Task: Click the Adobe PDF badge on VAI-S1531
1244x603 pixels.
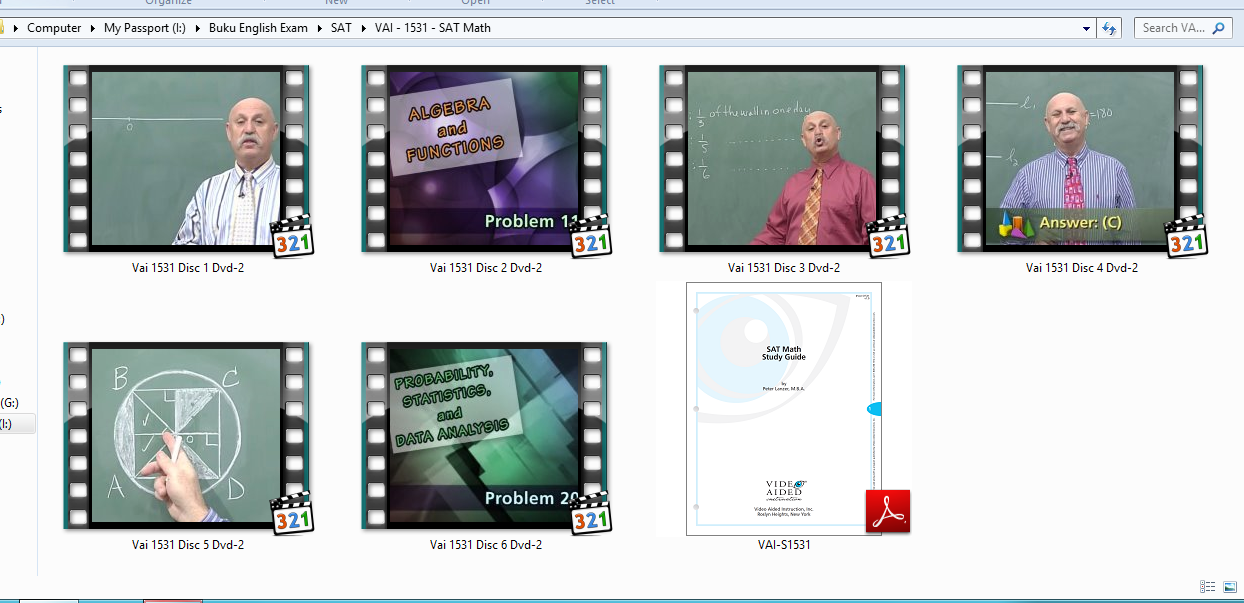Action: click(x=888, y=511)
